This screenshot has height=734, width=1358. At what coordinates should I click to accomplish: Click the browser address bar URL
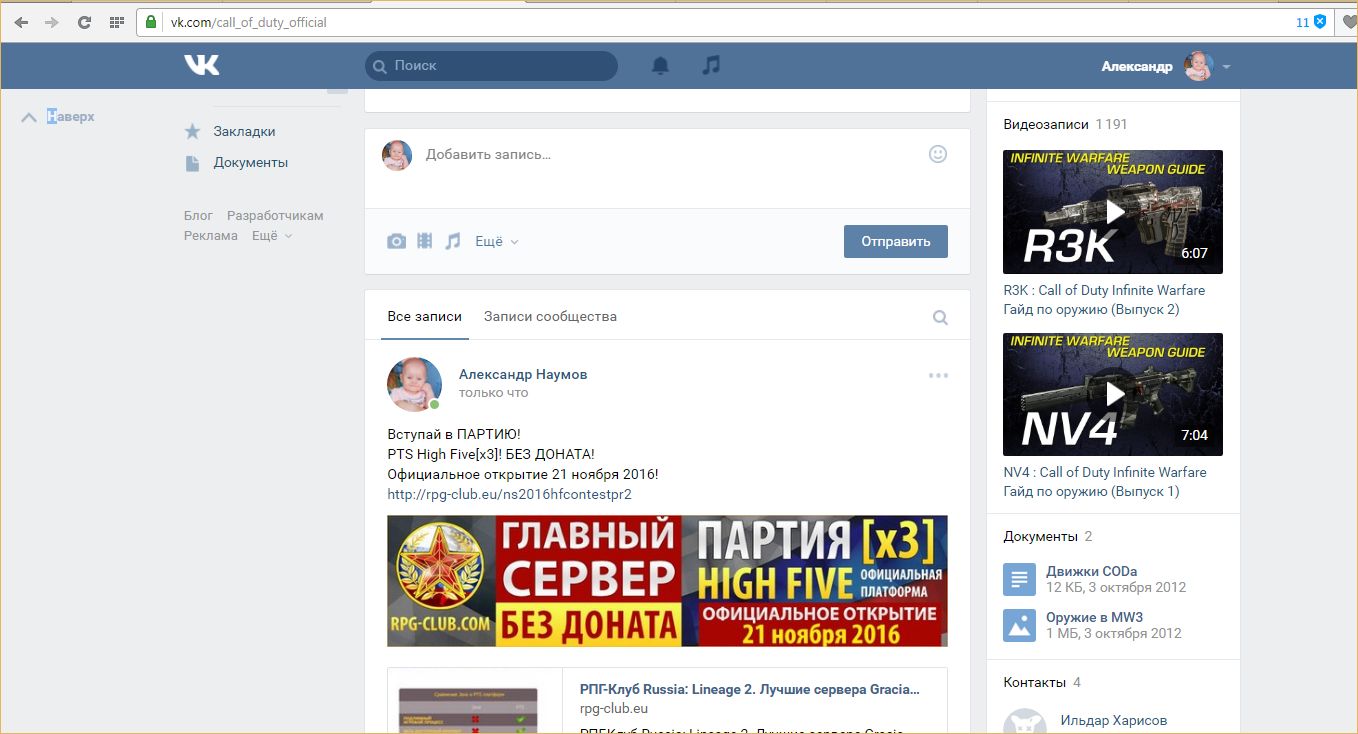[x=249, y=22]
